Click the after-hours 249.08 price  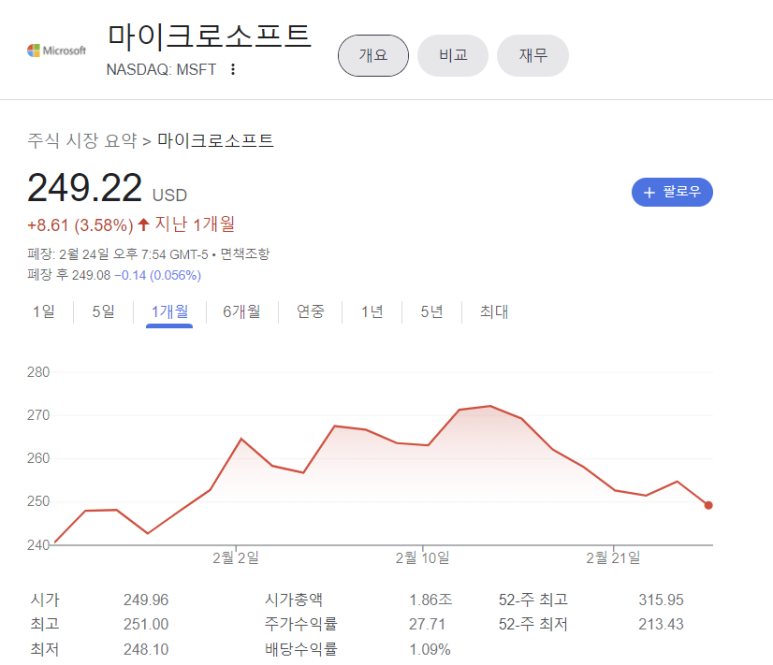[x=91, y=275]
